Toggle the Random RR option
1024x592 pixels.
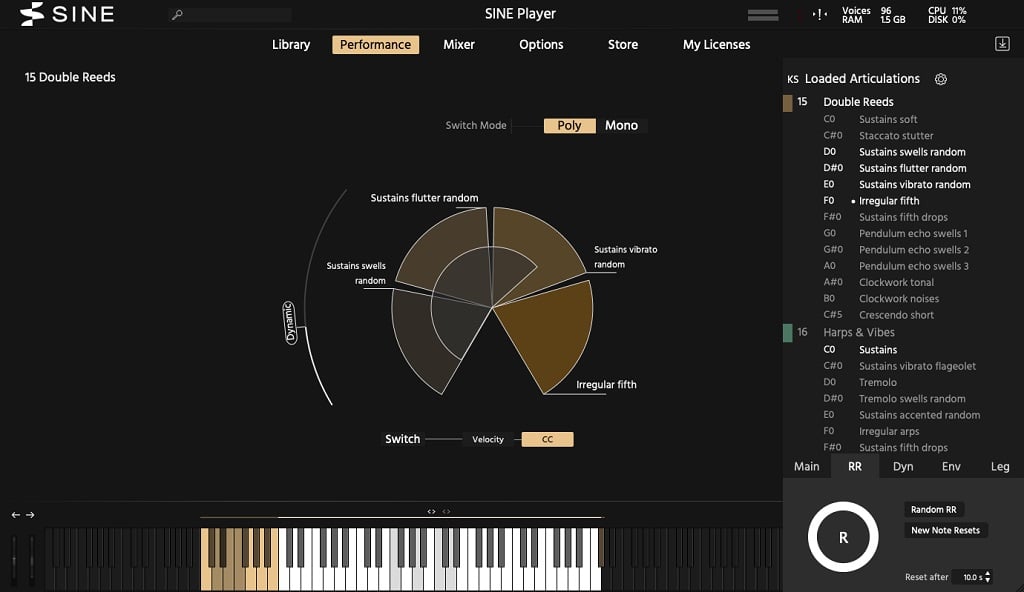click(934, 510)
